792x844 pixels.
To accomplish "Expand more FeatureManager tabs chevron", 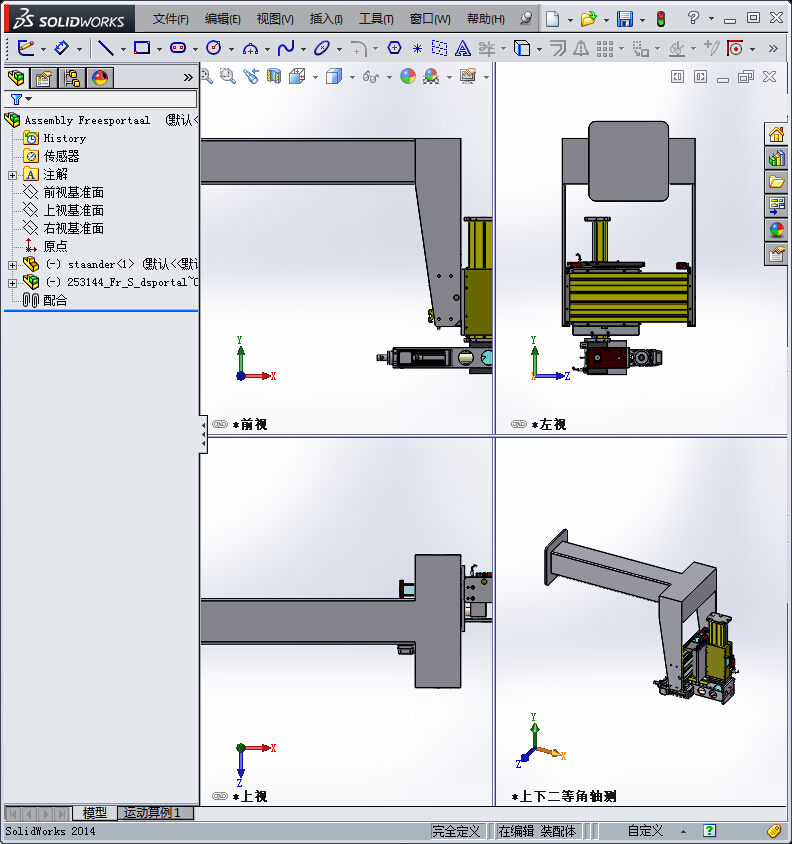I will click(188, 78).
